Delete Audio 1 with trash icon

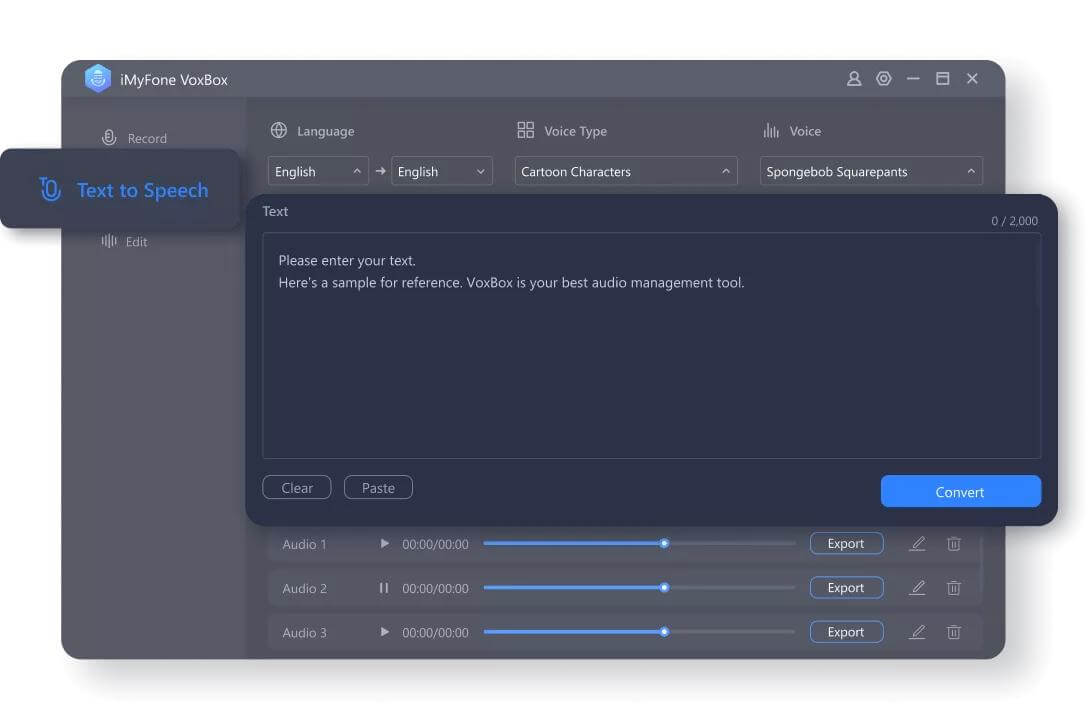click(x=954, y=543)
